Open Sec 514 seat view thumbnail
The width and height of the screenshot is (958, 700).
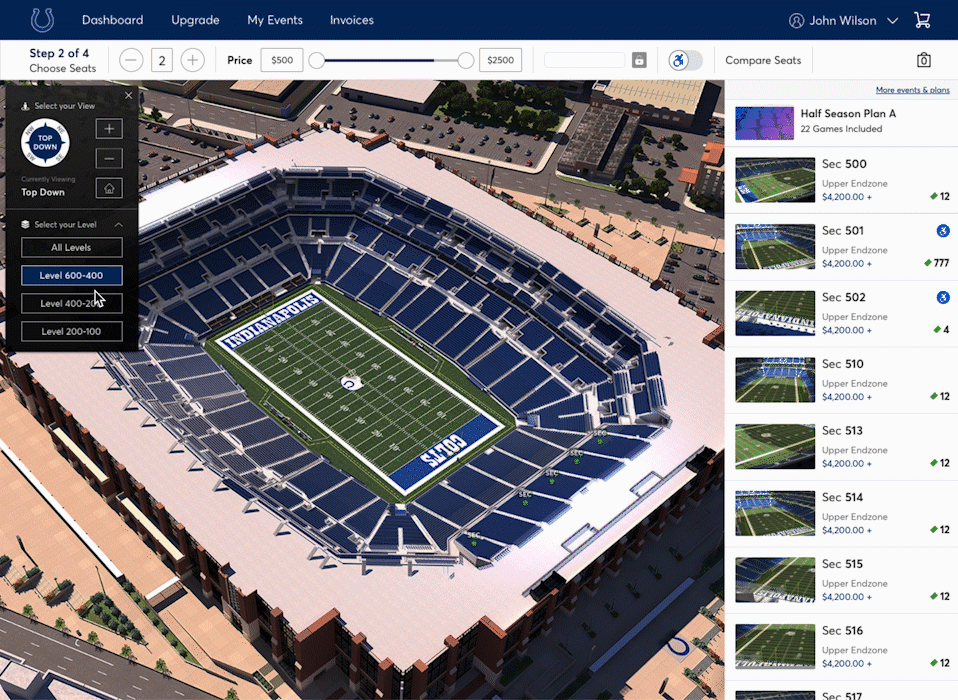775,513
